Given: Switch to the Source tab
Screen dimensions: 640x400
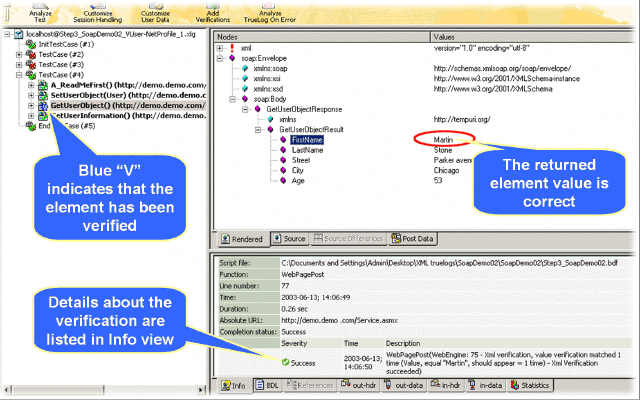Looking at the screenshot, I should tap(292, 239).
